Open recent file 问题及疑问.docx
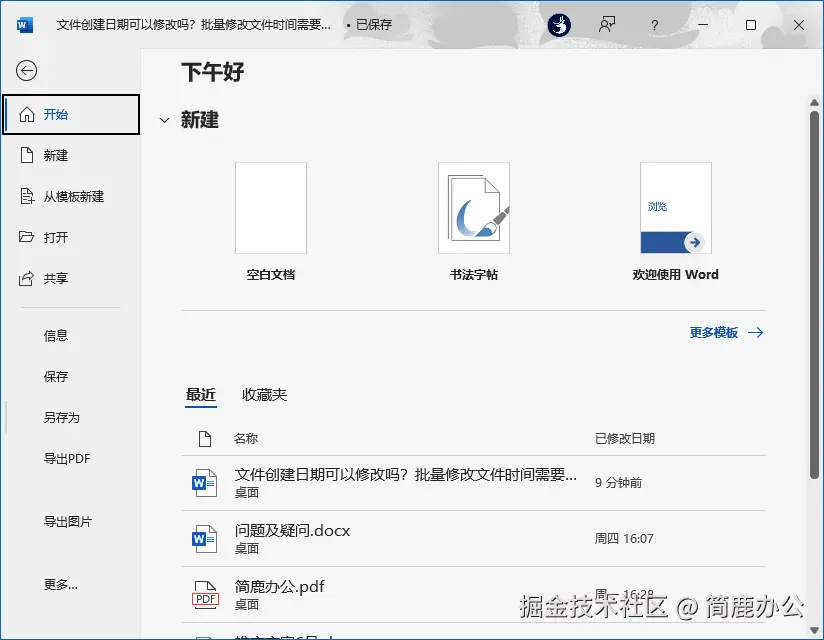This screenshot has width=824, height=640. click(473, 539)
